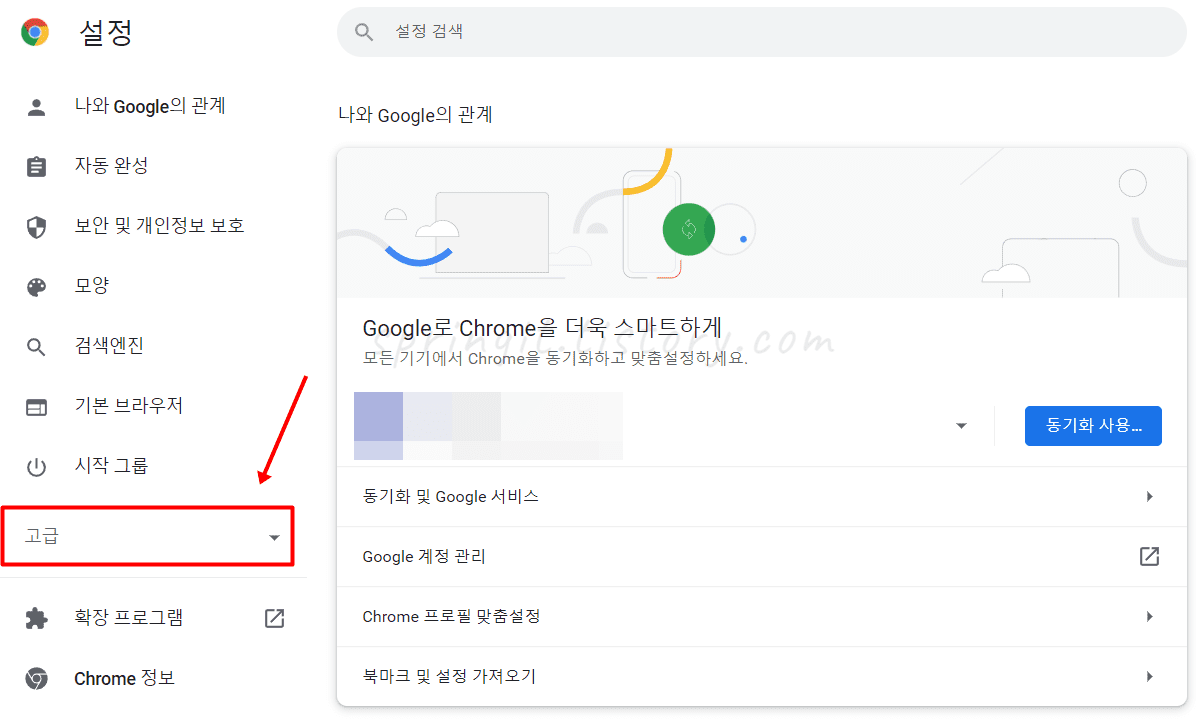Open Chrome 프로필 맞춤설정 row
Image resolution: width=1198 pixels, height=720 pixels.
761,617
